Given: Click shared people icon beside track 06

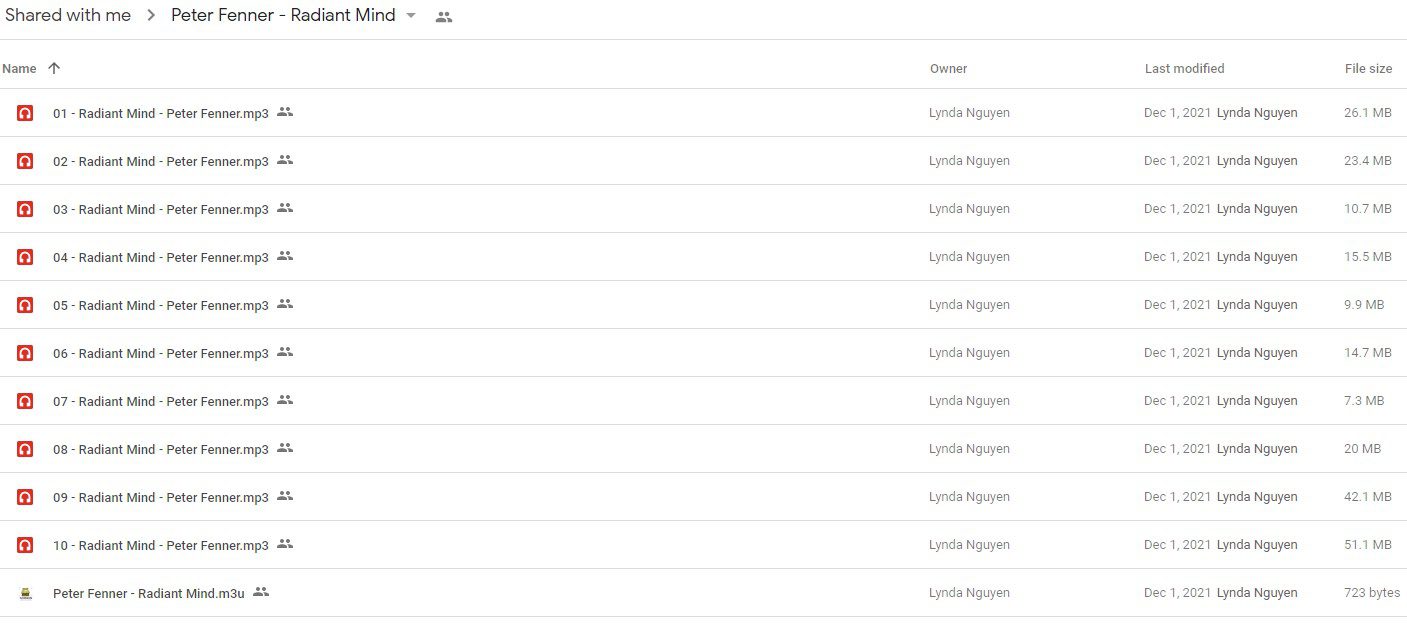Looking at the screenshot, I should [x=285, y=352].
